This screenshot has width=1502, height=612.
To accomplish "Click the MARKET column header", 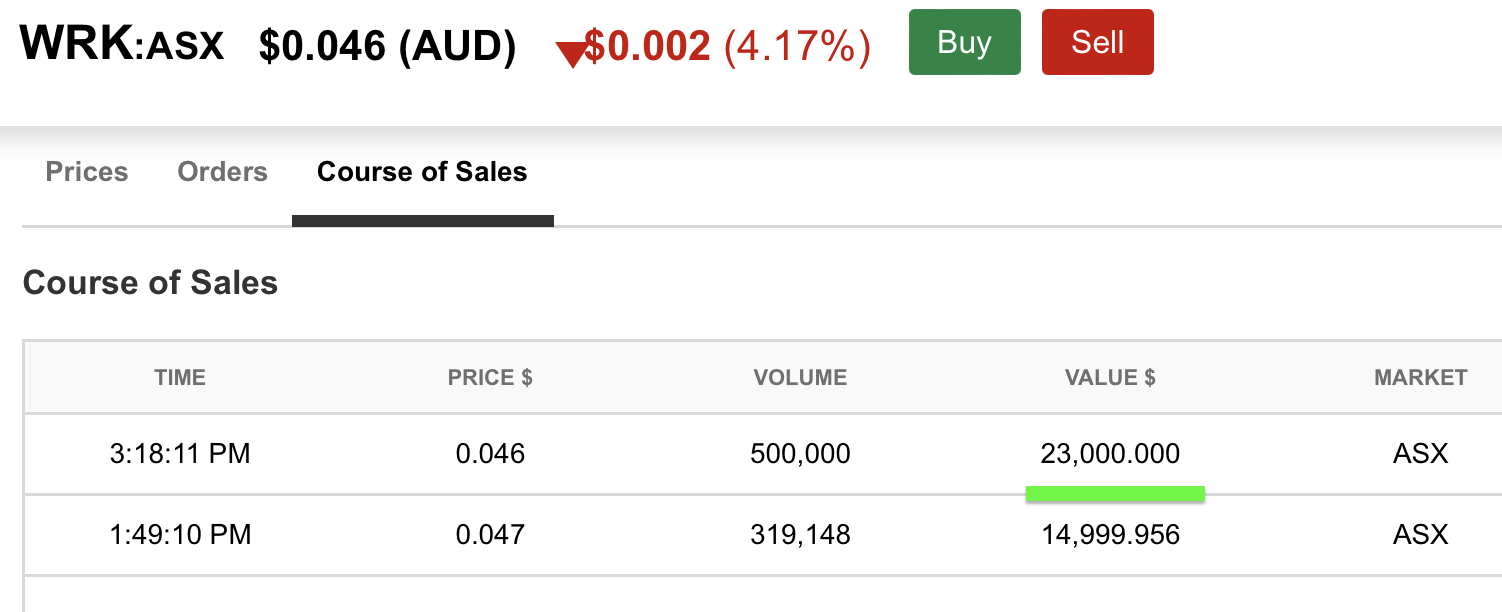I will pyautogui.click(x=1420, y=378).
